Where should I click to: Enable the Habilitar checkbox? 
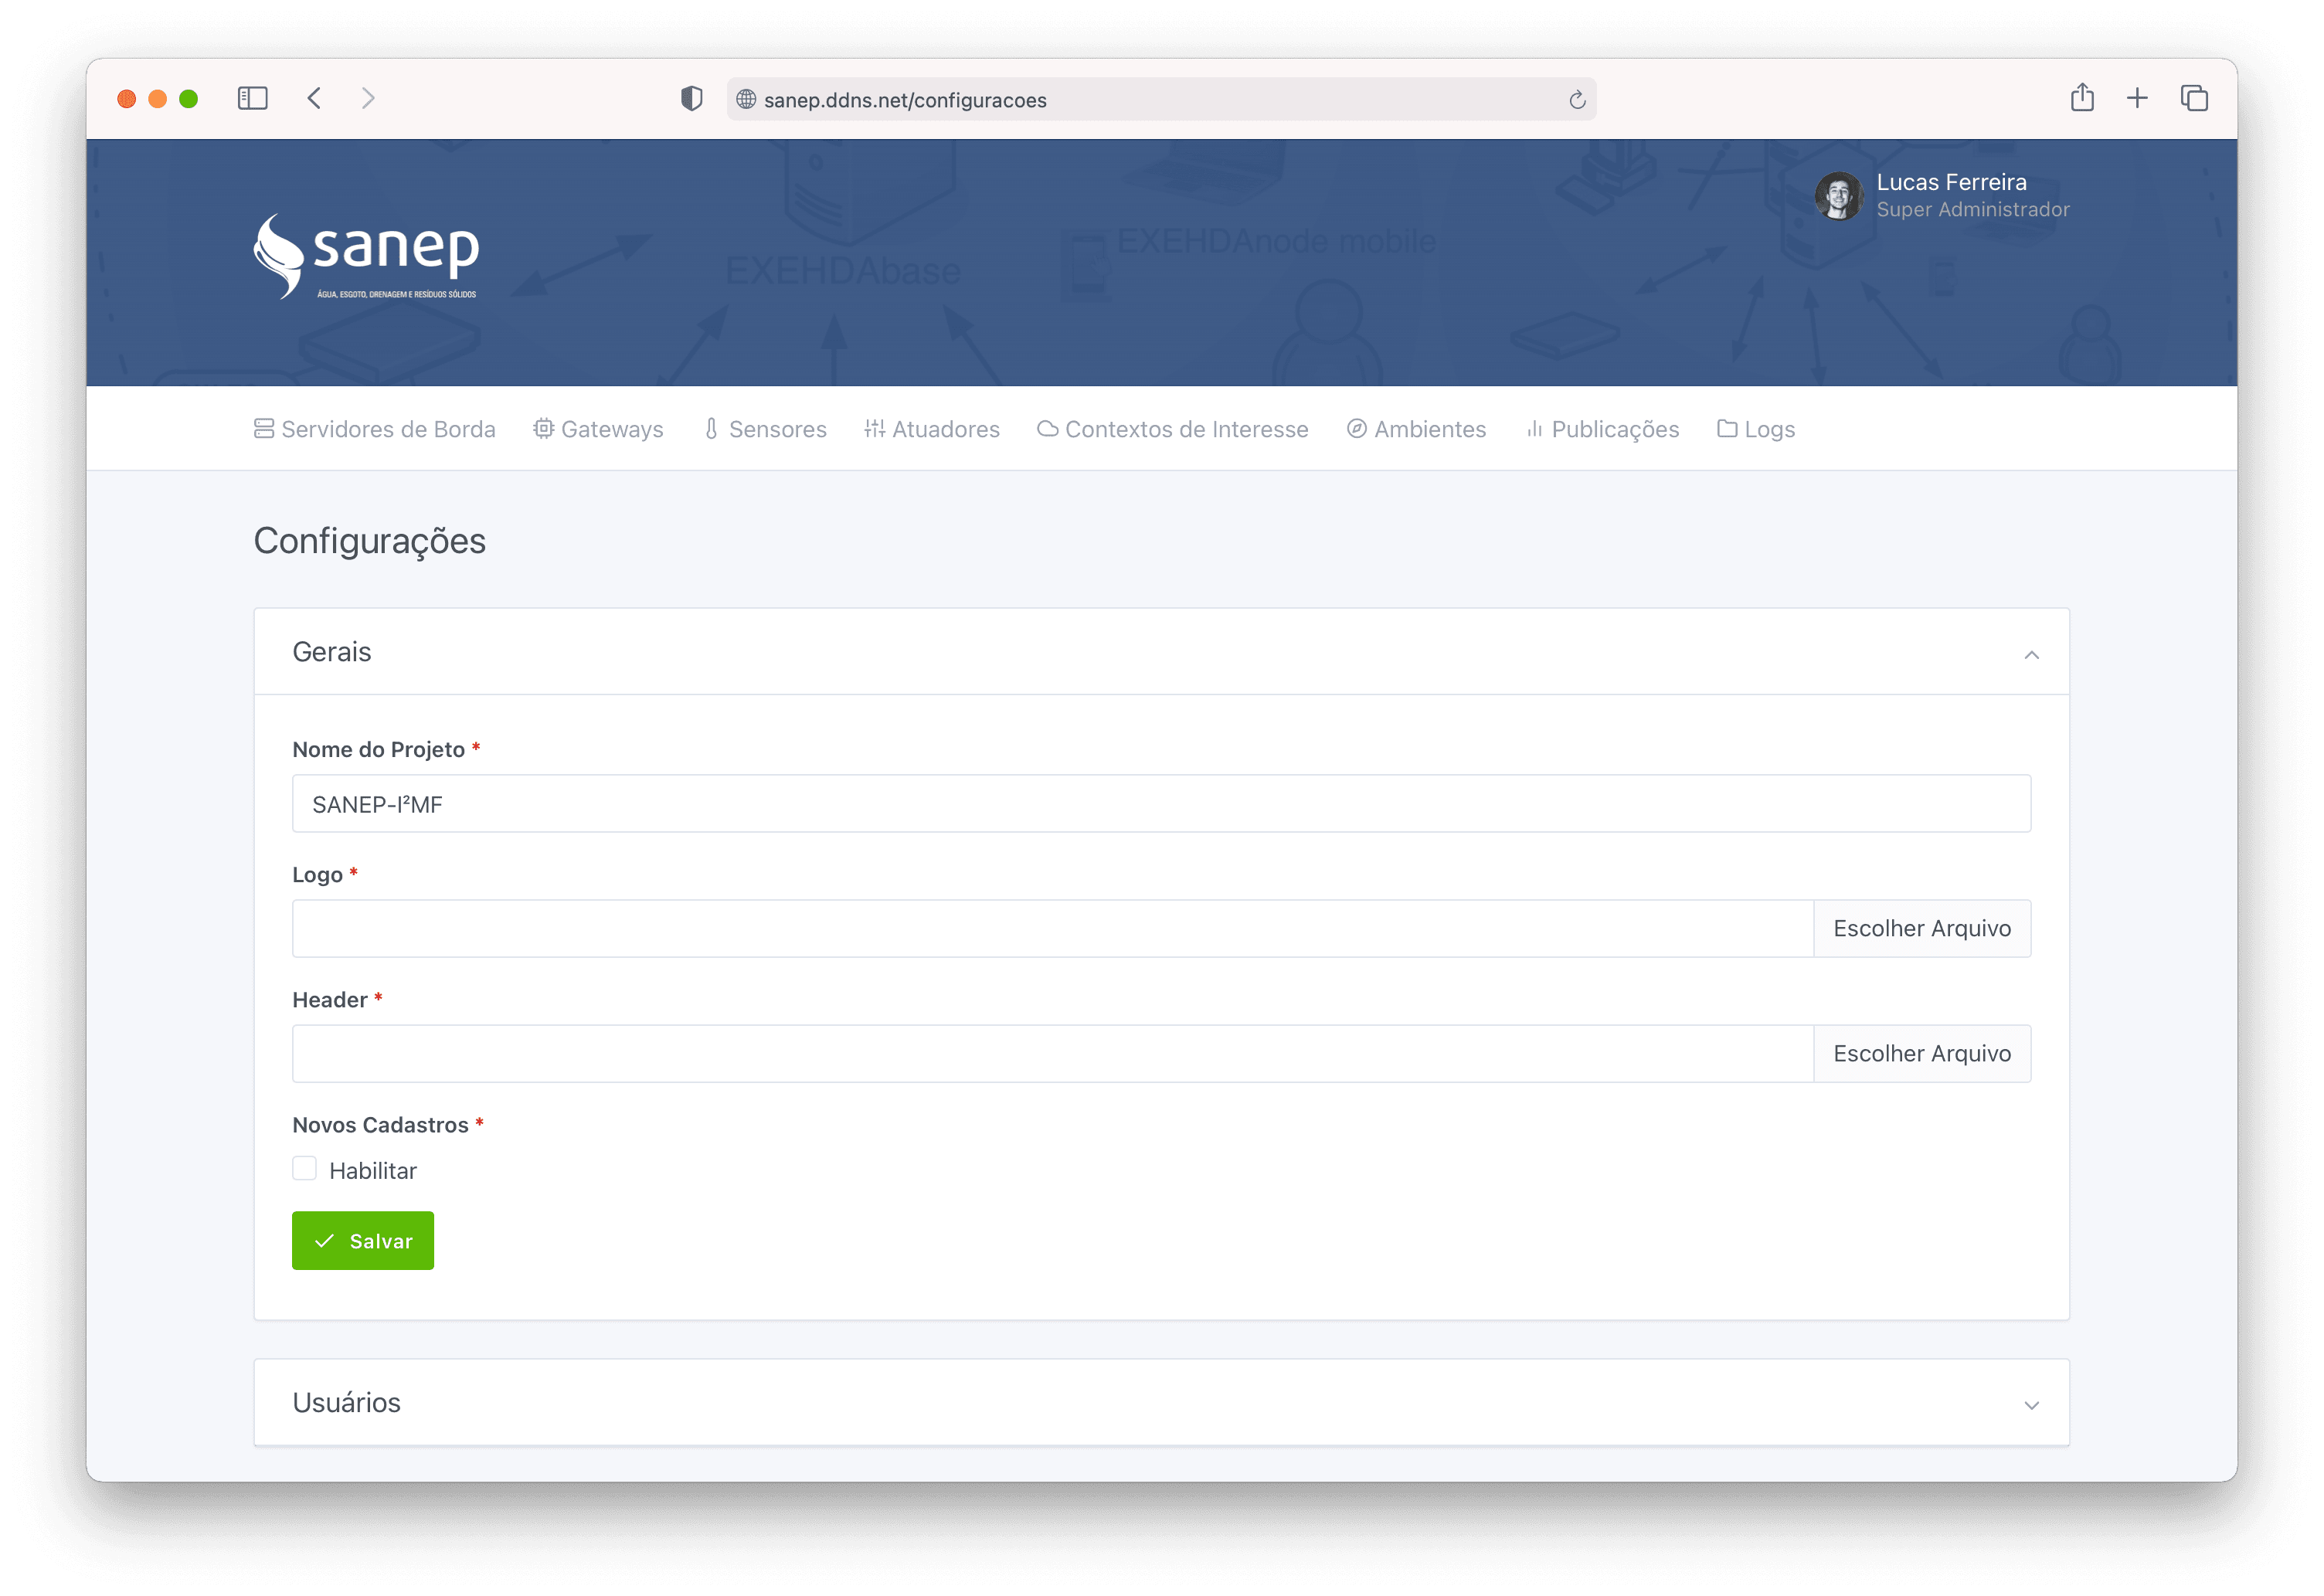pyautogui.click(x=305, y=1169)
